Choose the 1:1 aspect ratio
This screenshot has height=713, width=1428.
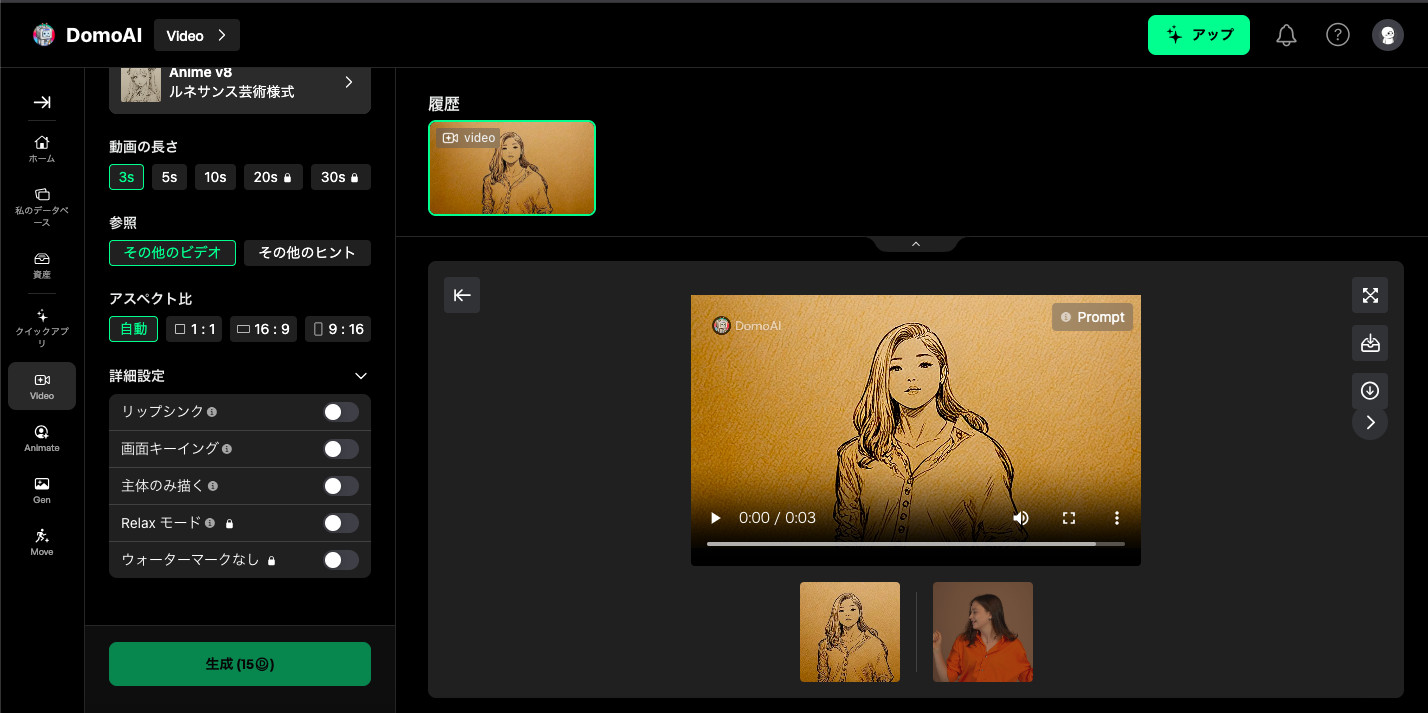[194, 329]
